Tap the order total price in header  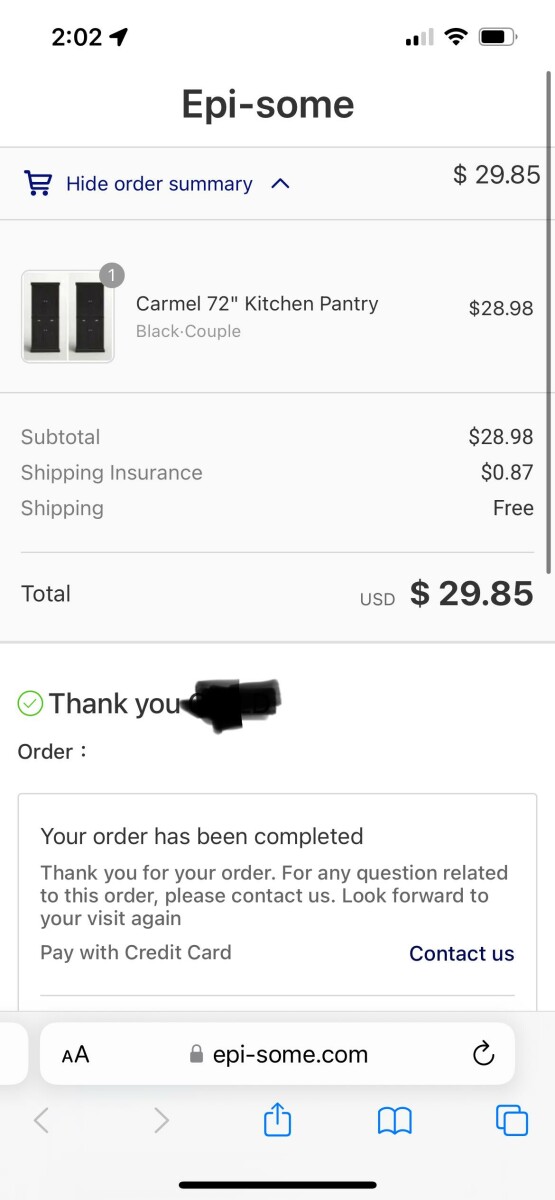[x=496, y=175]
